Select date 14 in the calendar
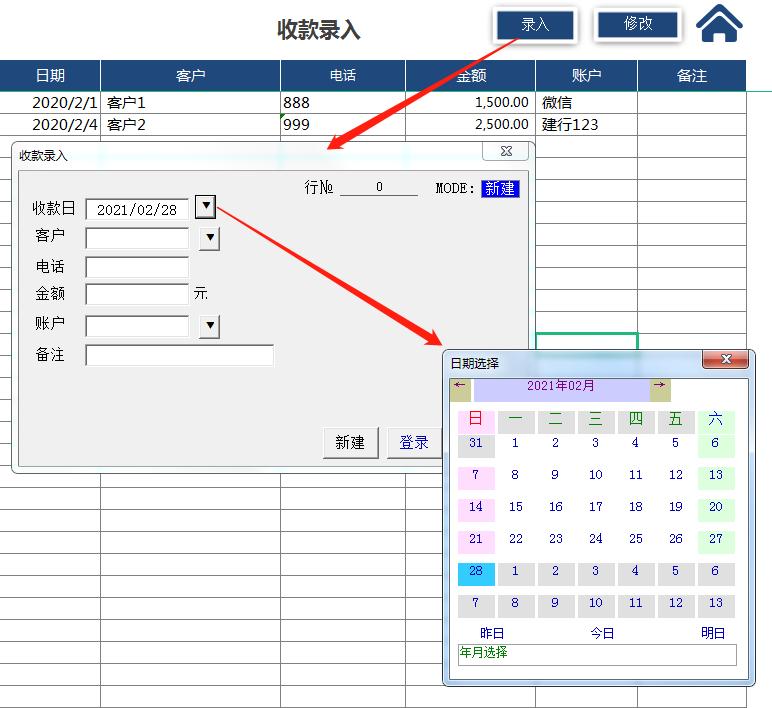 [476, 510]
